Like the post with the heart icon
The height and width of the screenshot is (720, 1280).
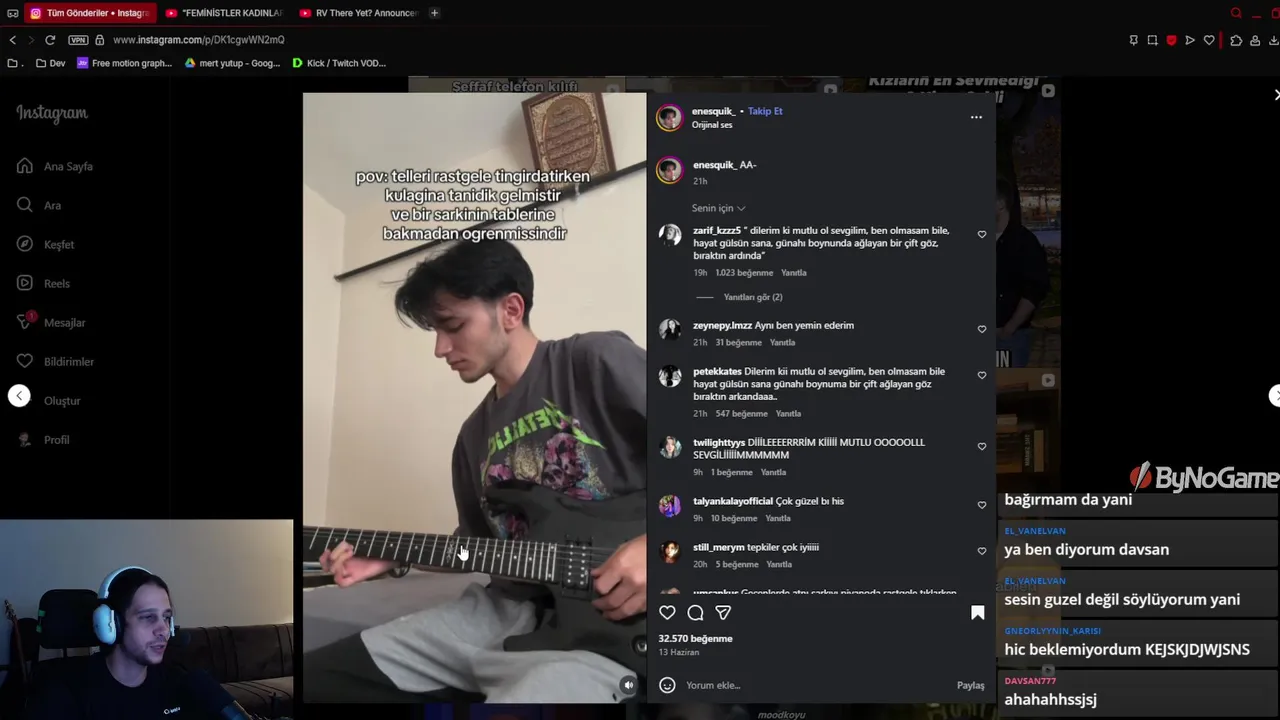(667, 613)
